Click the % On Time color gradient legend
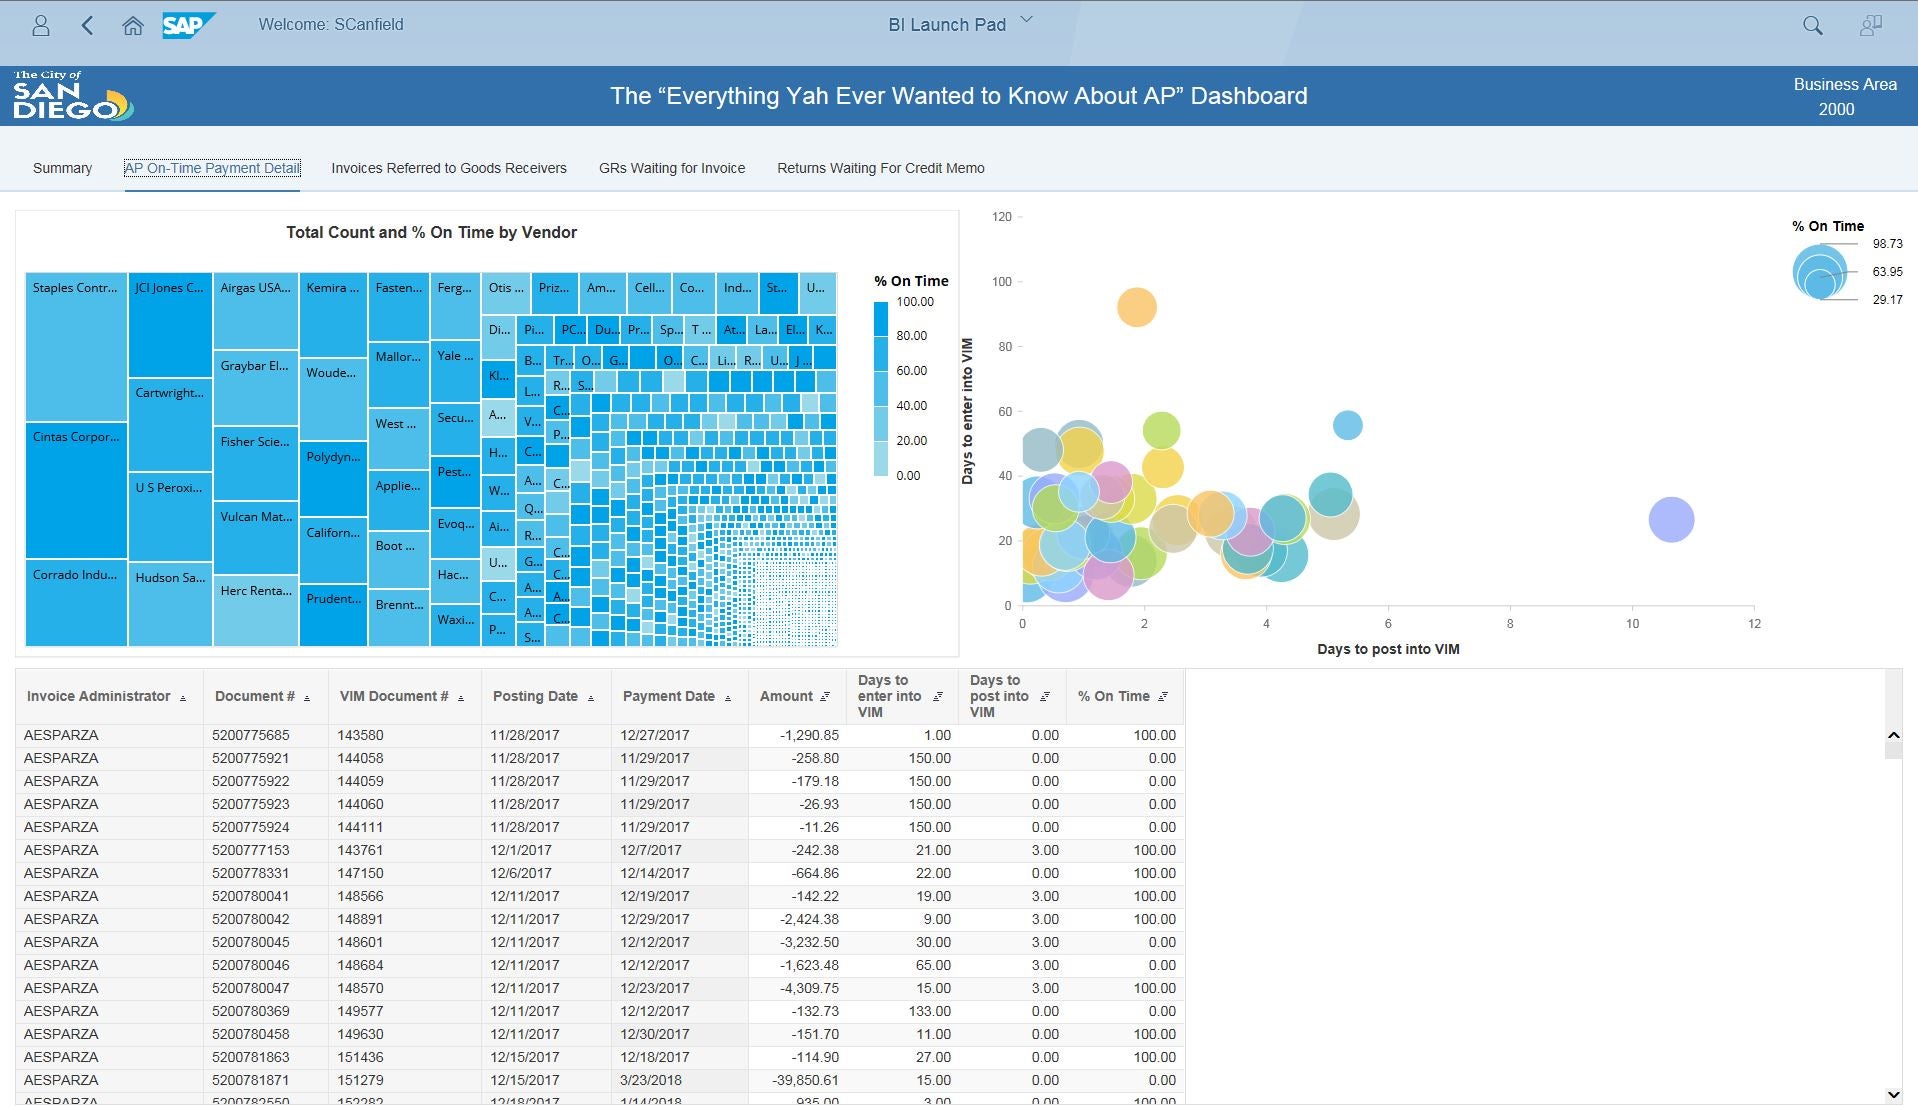Image resolution: width=1918 pixels, height=1107 pixels. [880, 389]
